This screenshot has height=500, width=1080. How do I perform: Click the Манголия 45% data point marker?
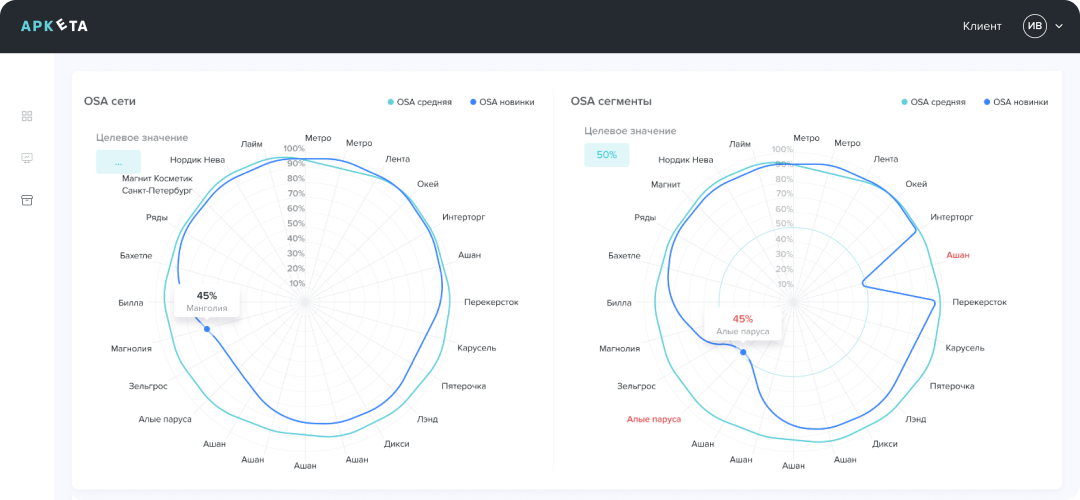tap(207, 329)
